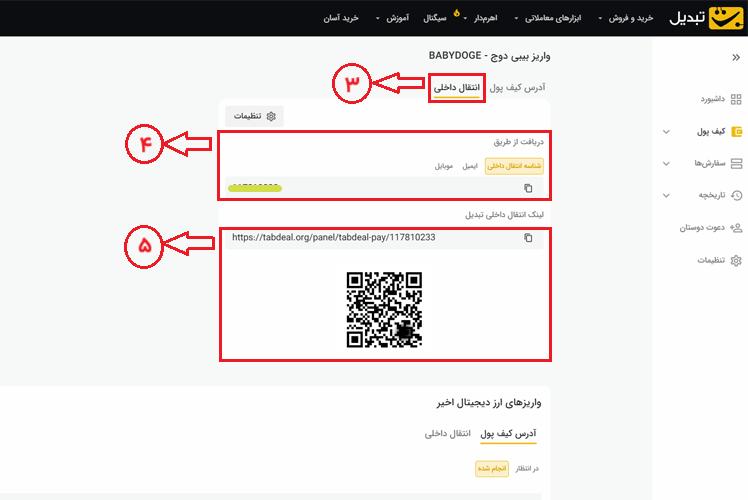Open the داشبورد dashboard icon in the sidebar
Viewport: 748px width, 500px height.
736,99
